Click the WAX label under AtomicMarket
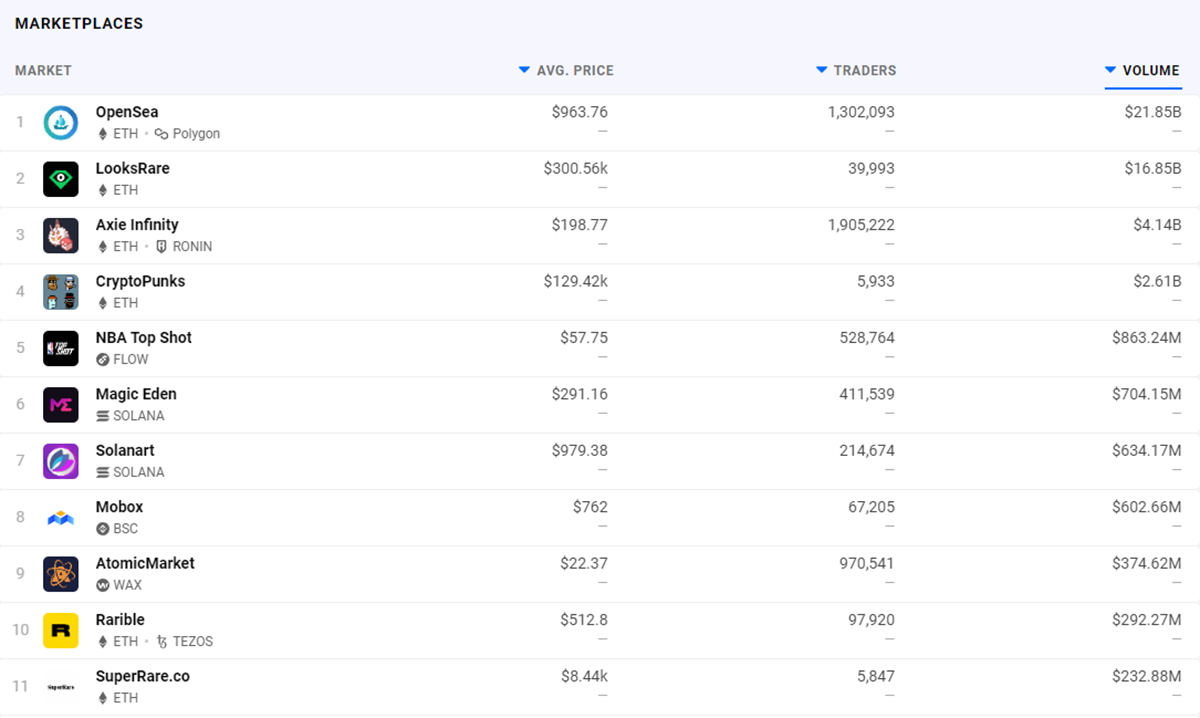1200x718 pixels. (127, 585)
